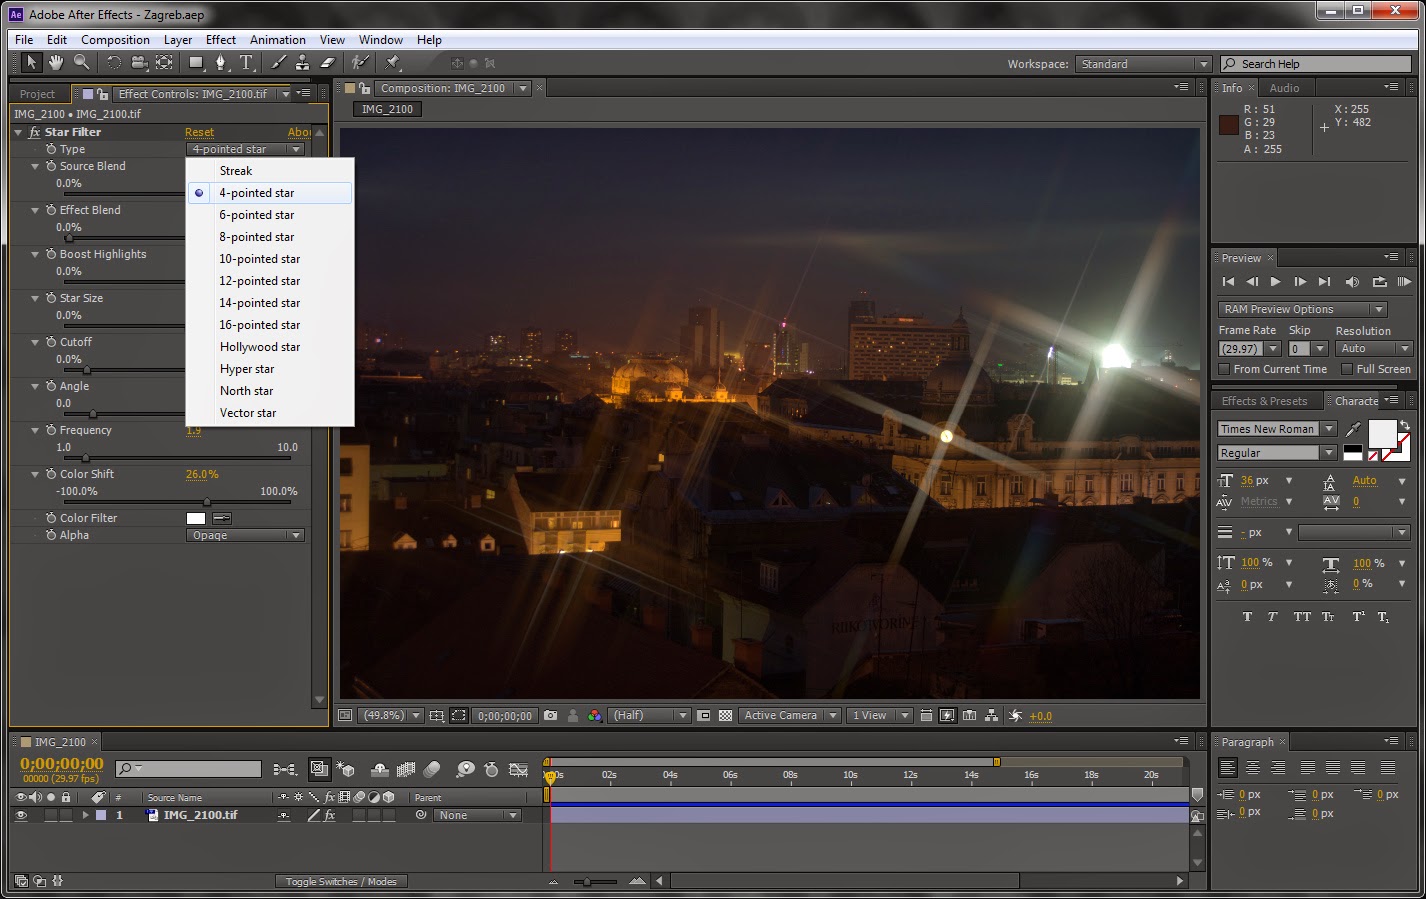The image size is (1426, 899).
Task: Select the Clone Stamp tool
Action: (x=303, y=62)
